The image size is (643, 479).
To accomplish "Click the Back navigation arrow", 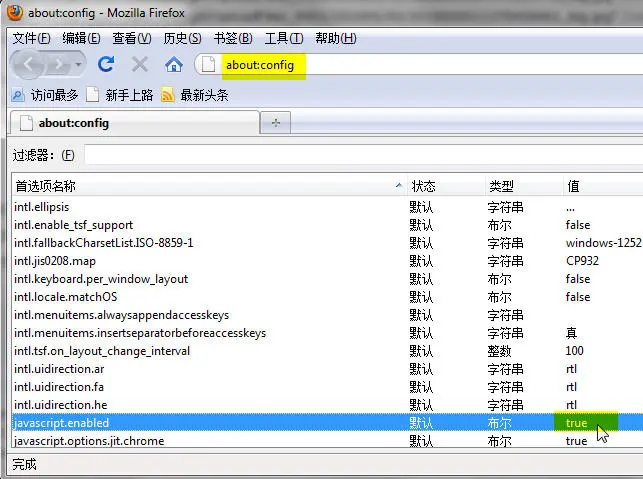I will pos(28,64).
